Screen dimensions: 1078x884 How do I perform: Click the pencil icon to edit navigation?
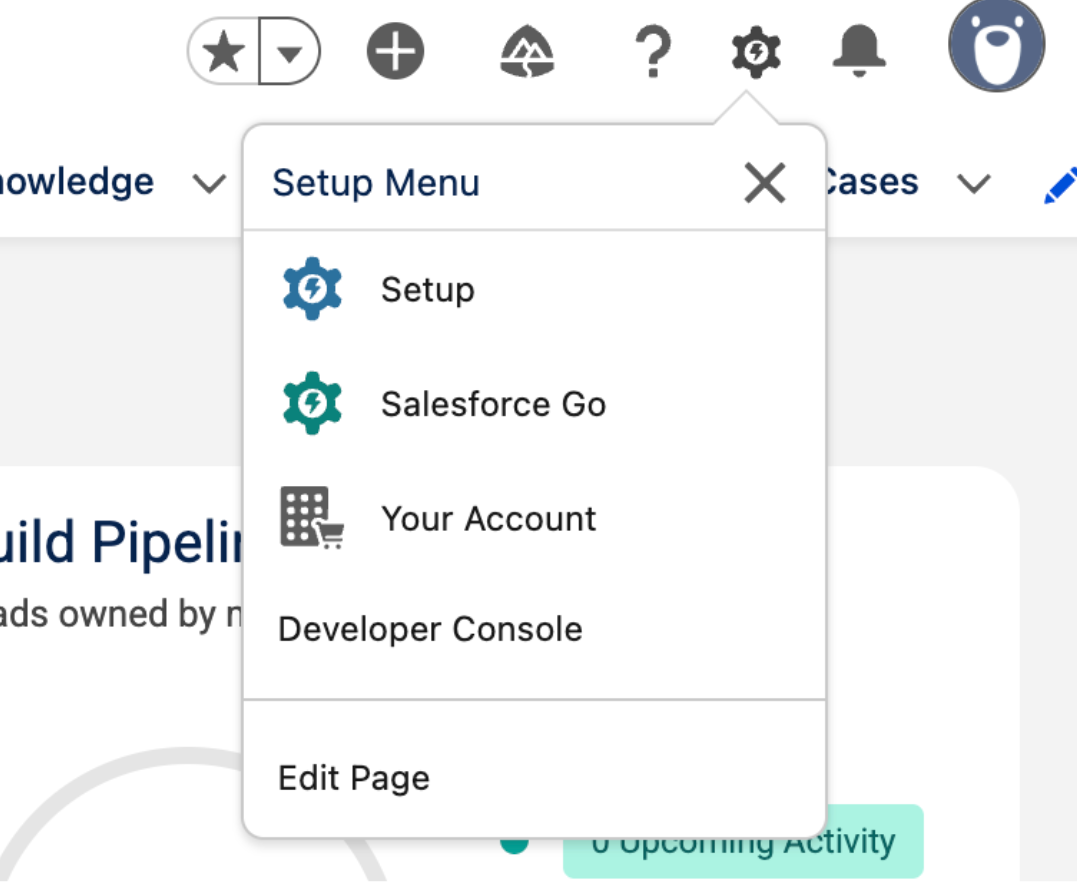click(1060, 186)
